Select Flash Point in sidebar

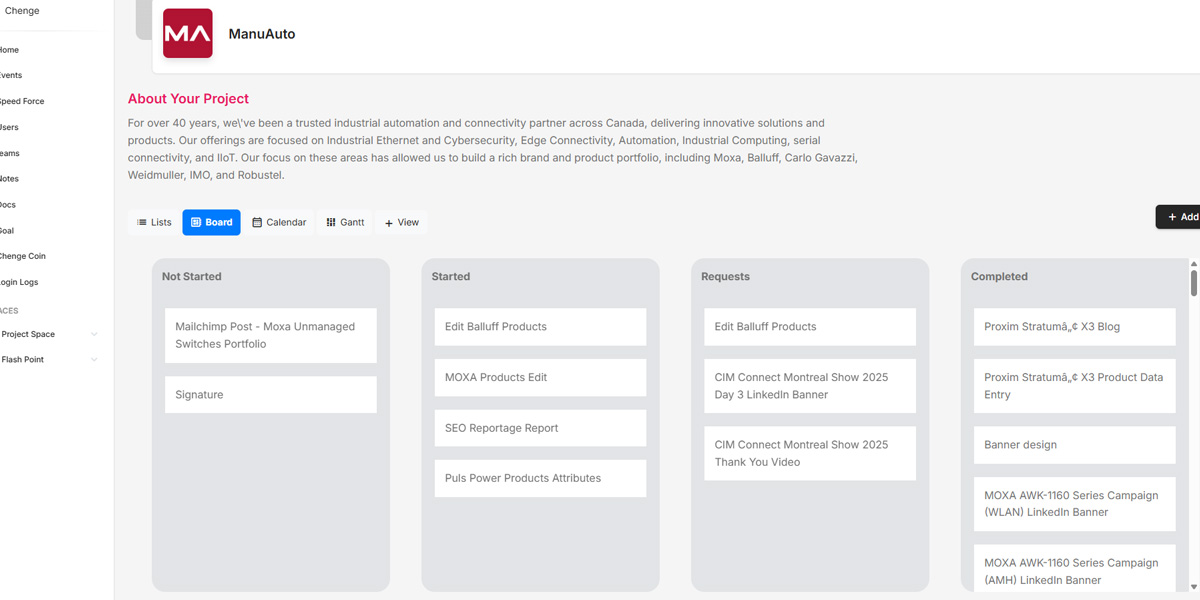tap(22, 360)
